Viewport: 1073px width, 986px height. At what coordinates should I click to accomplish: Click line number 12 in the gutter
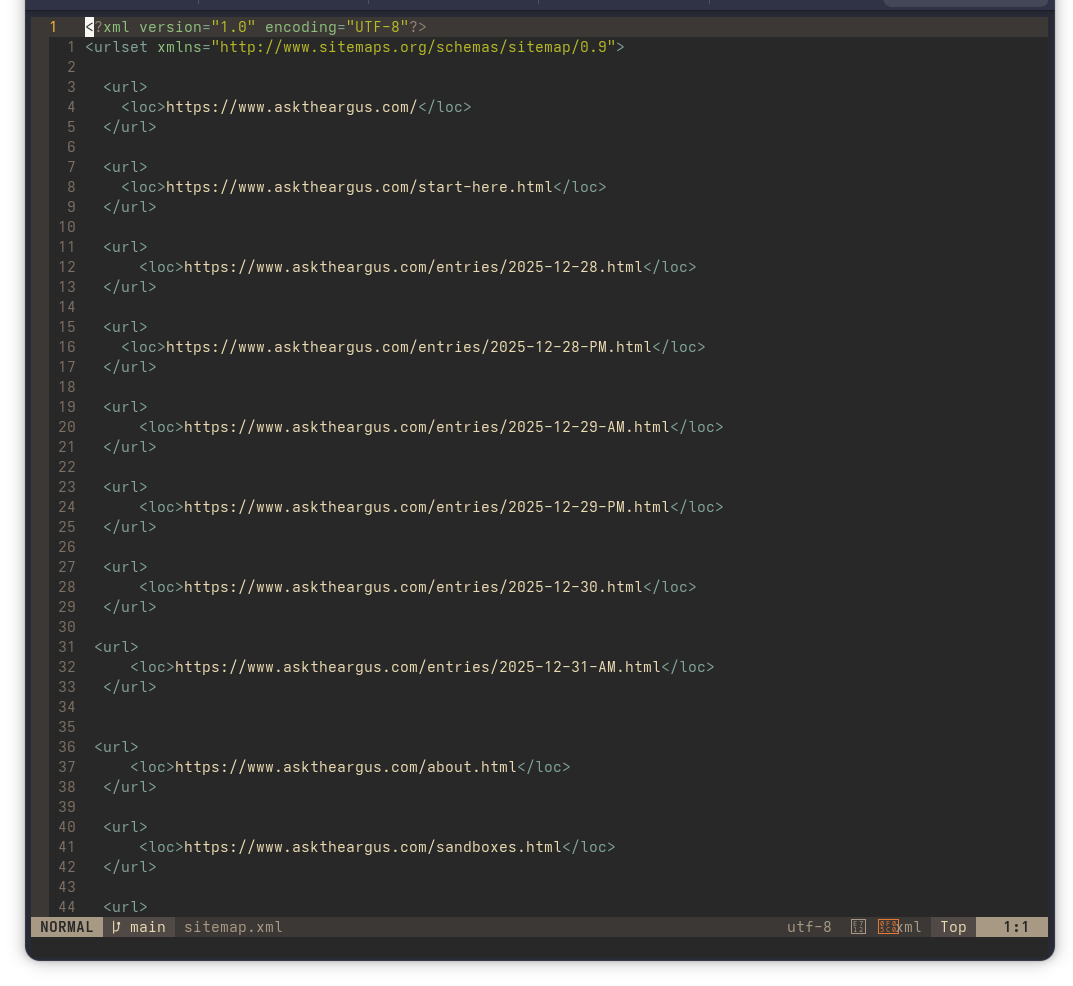tap(66, 267)
